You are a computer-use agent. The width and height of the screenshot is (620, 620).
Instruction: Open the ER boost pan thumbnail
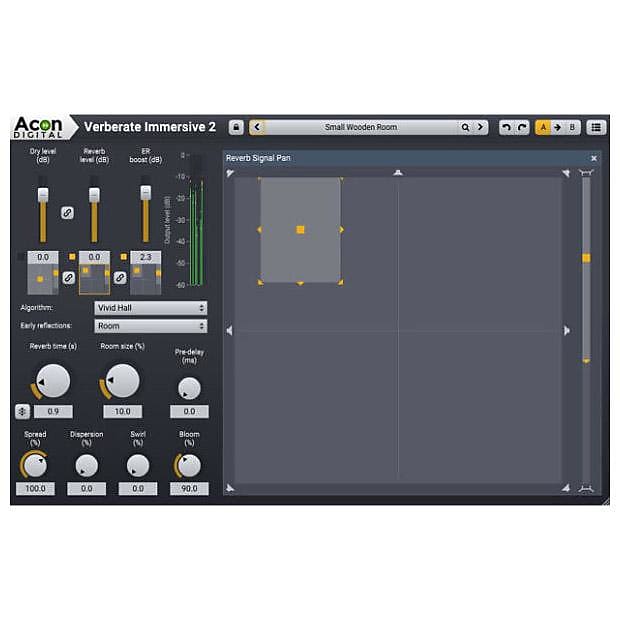coord(146,279)
